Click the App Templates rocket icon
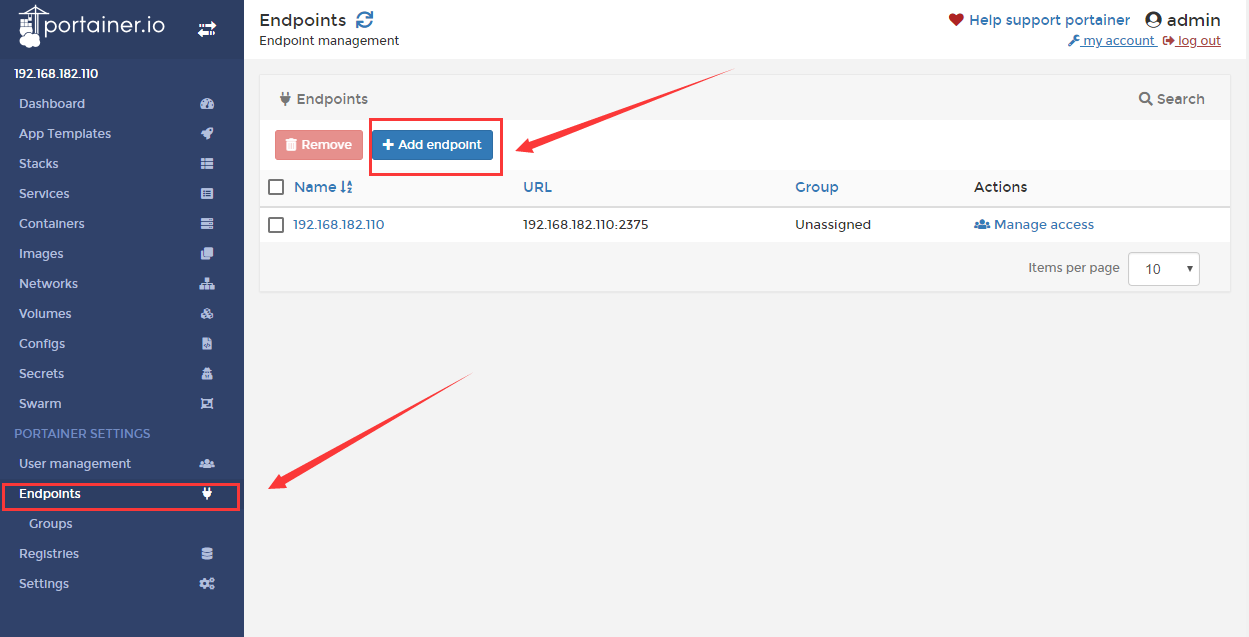The image size is (1249, 637). pyautogui.click(x=207, y=134)
